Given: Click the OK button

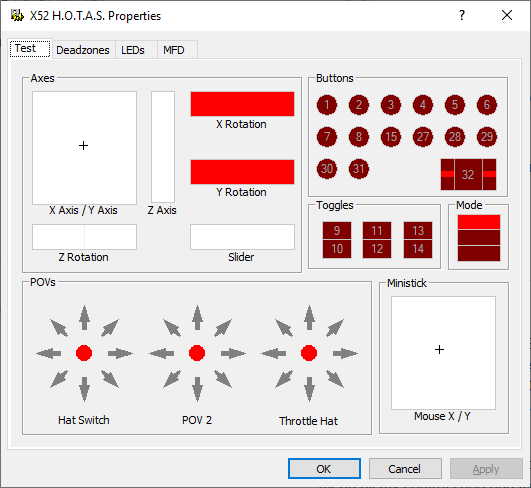Looking at the screenshot, I should click(x=324, y=469).
